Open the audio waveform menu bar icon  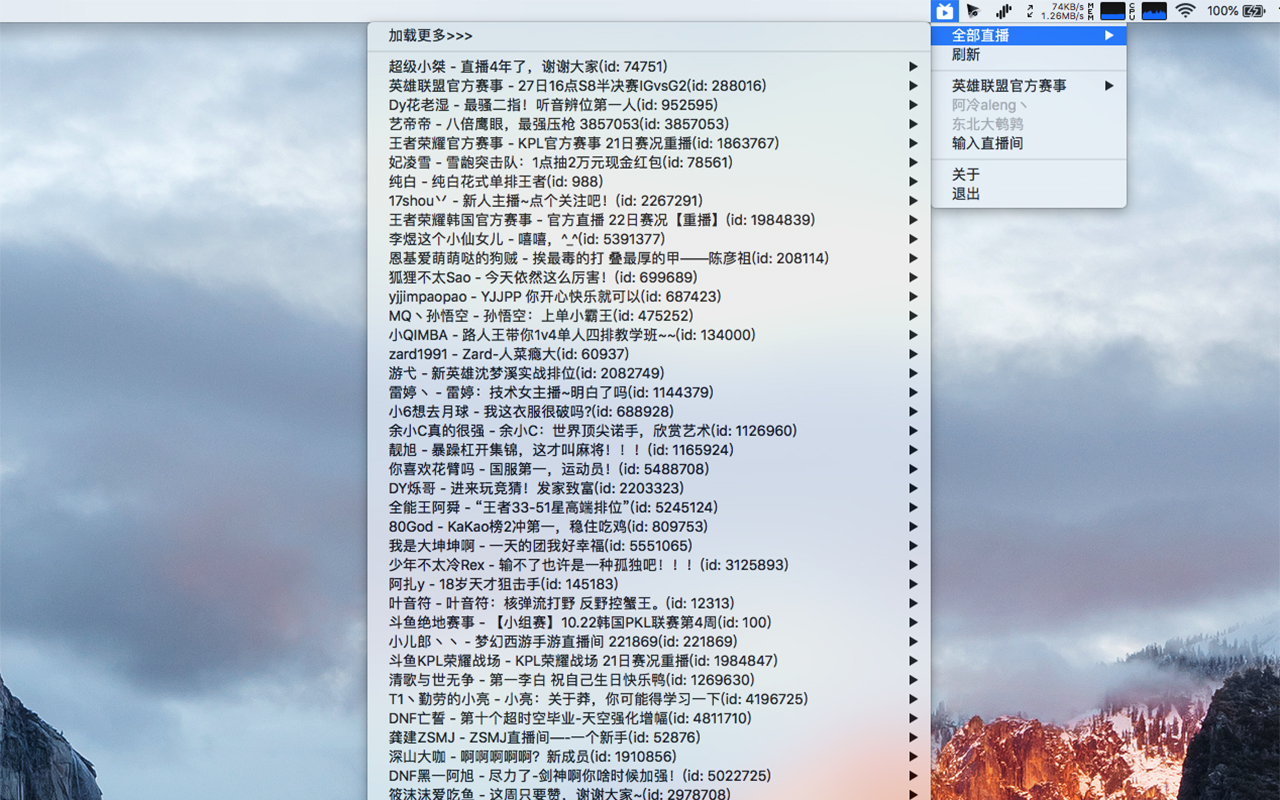tap(1003, 11)
